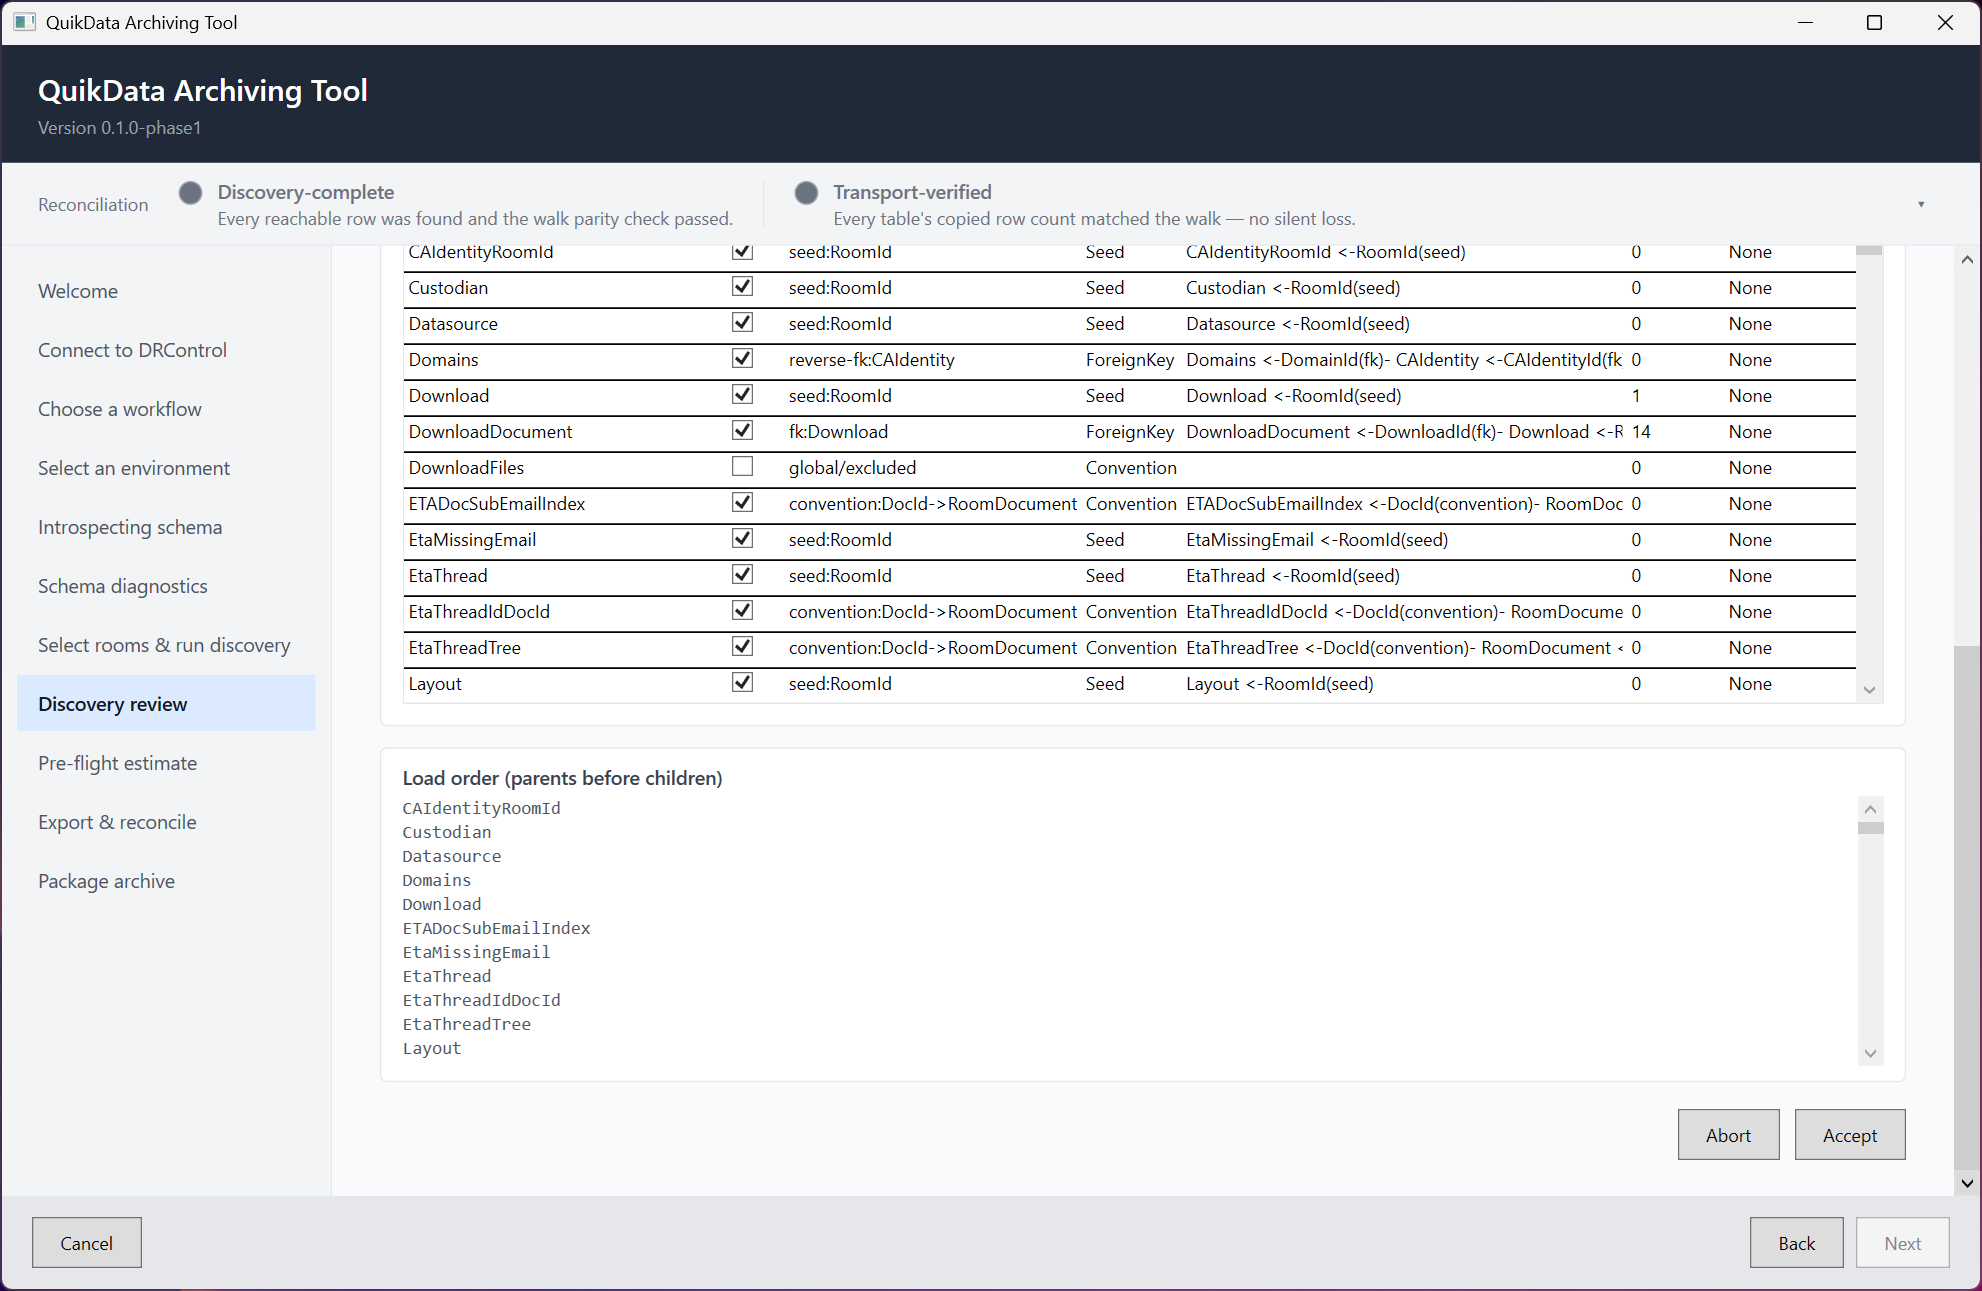
Task: Select the Choose a workflow step
Action: tap(166, 409)
